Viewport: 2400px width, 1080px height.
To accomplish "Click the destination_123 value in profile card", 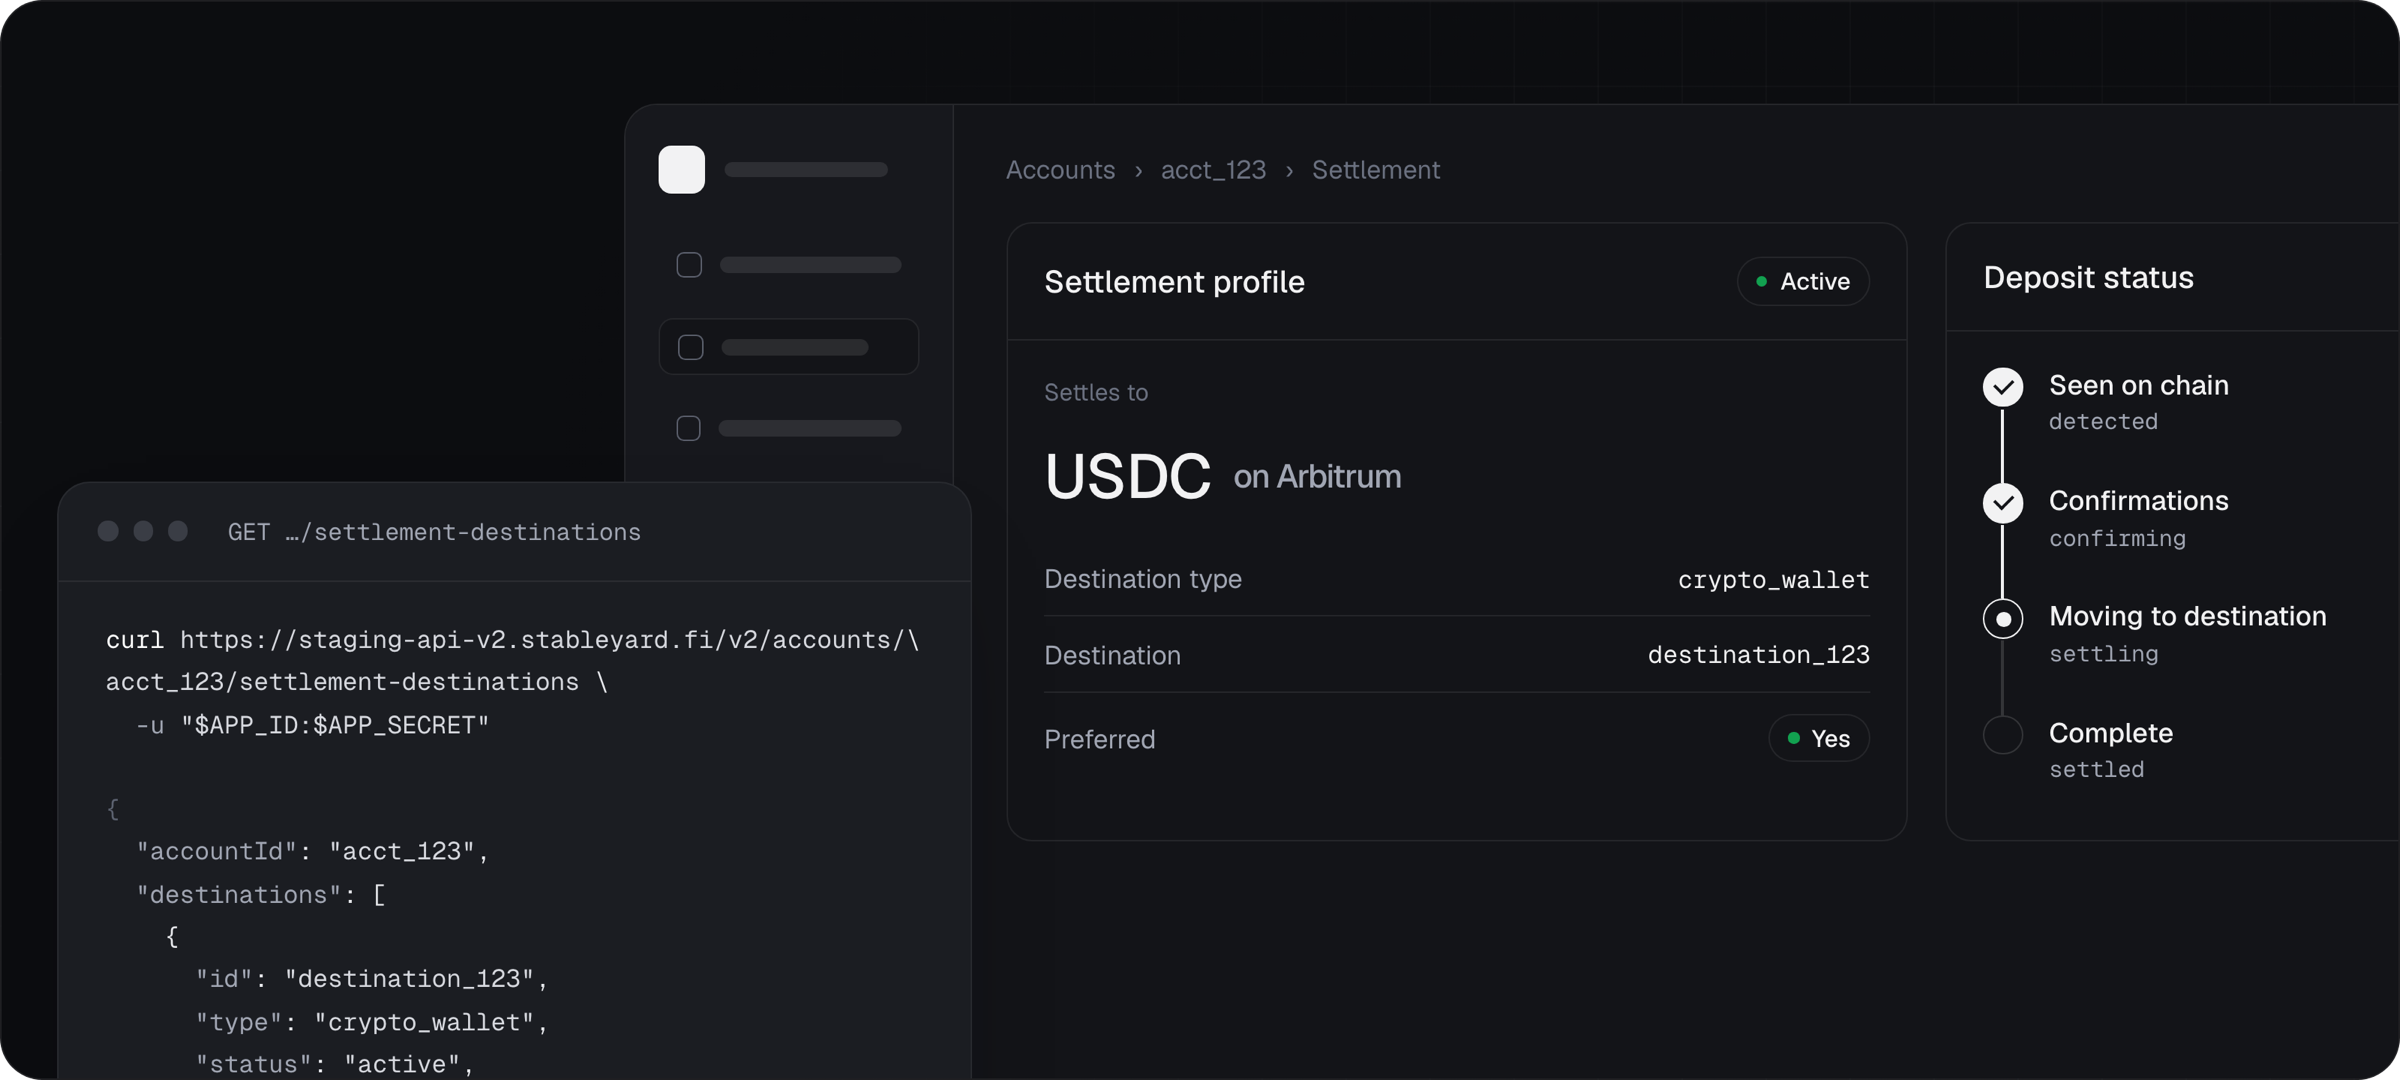I will 1759,655.
